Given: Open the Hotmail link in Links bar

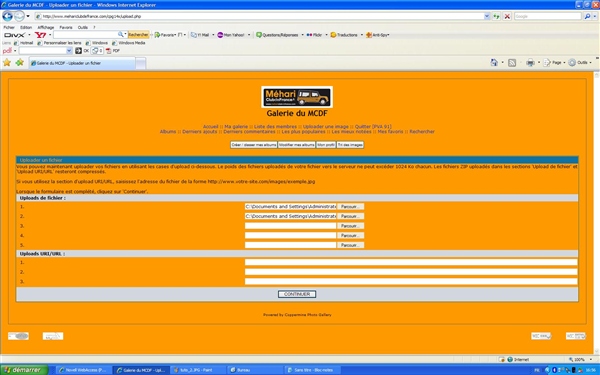Looking at the screenshot, I should pos(23,43).
